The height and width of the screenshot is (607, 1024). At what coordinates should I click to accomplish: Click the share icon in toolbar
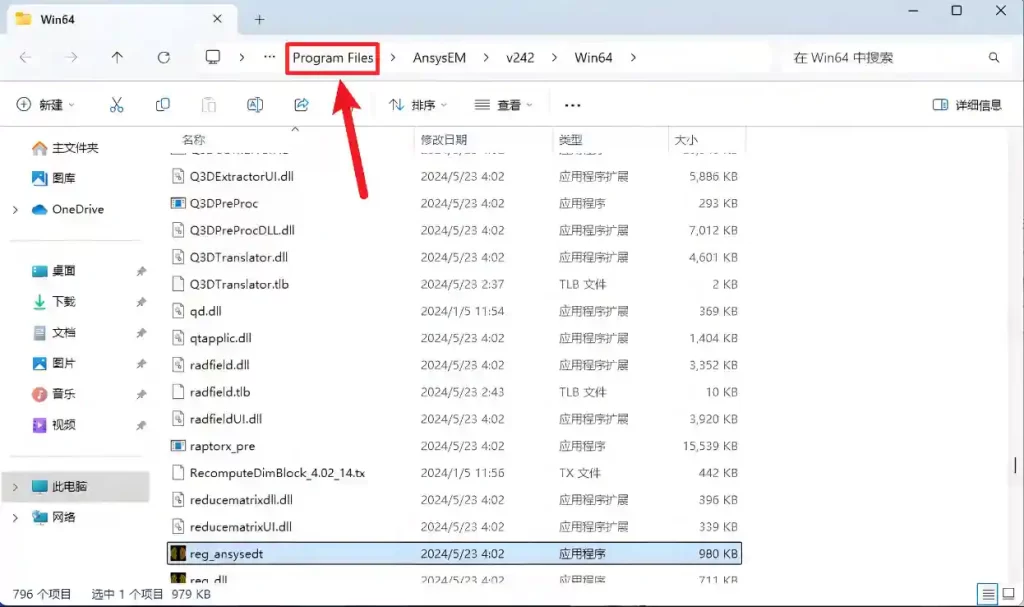301,105
